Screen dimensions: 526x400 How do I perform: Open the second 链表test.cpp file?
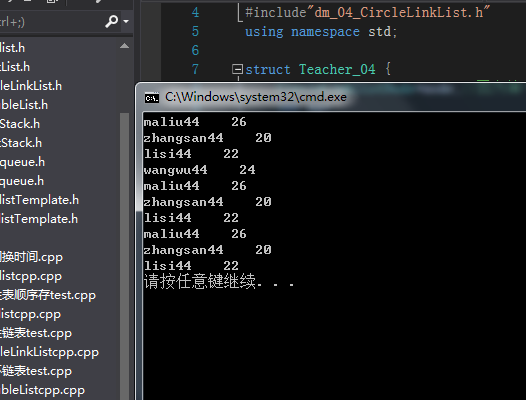pos(36,371)
